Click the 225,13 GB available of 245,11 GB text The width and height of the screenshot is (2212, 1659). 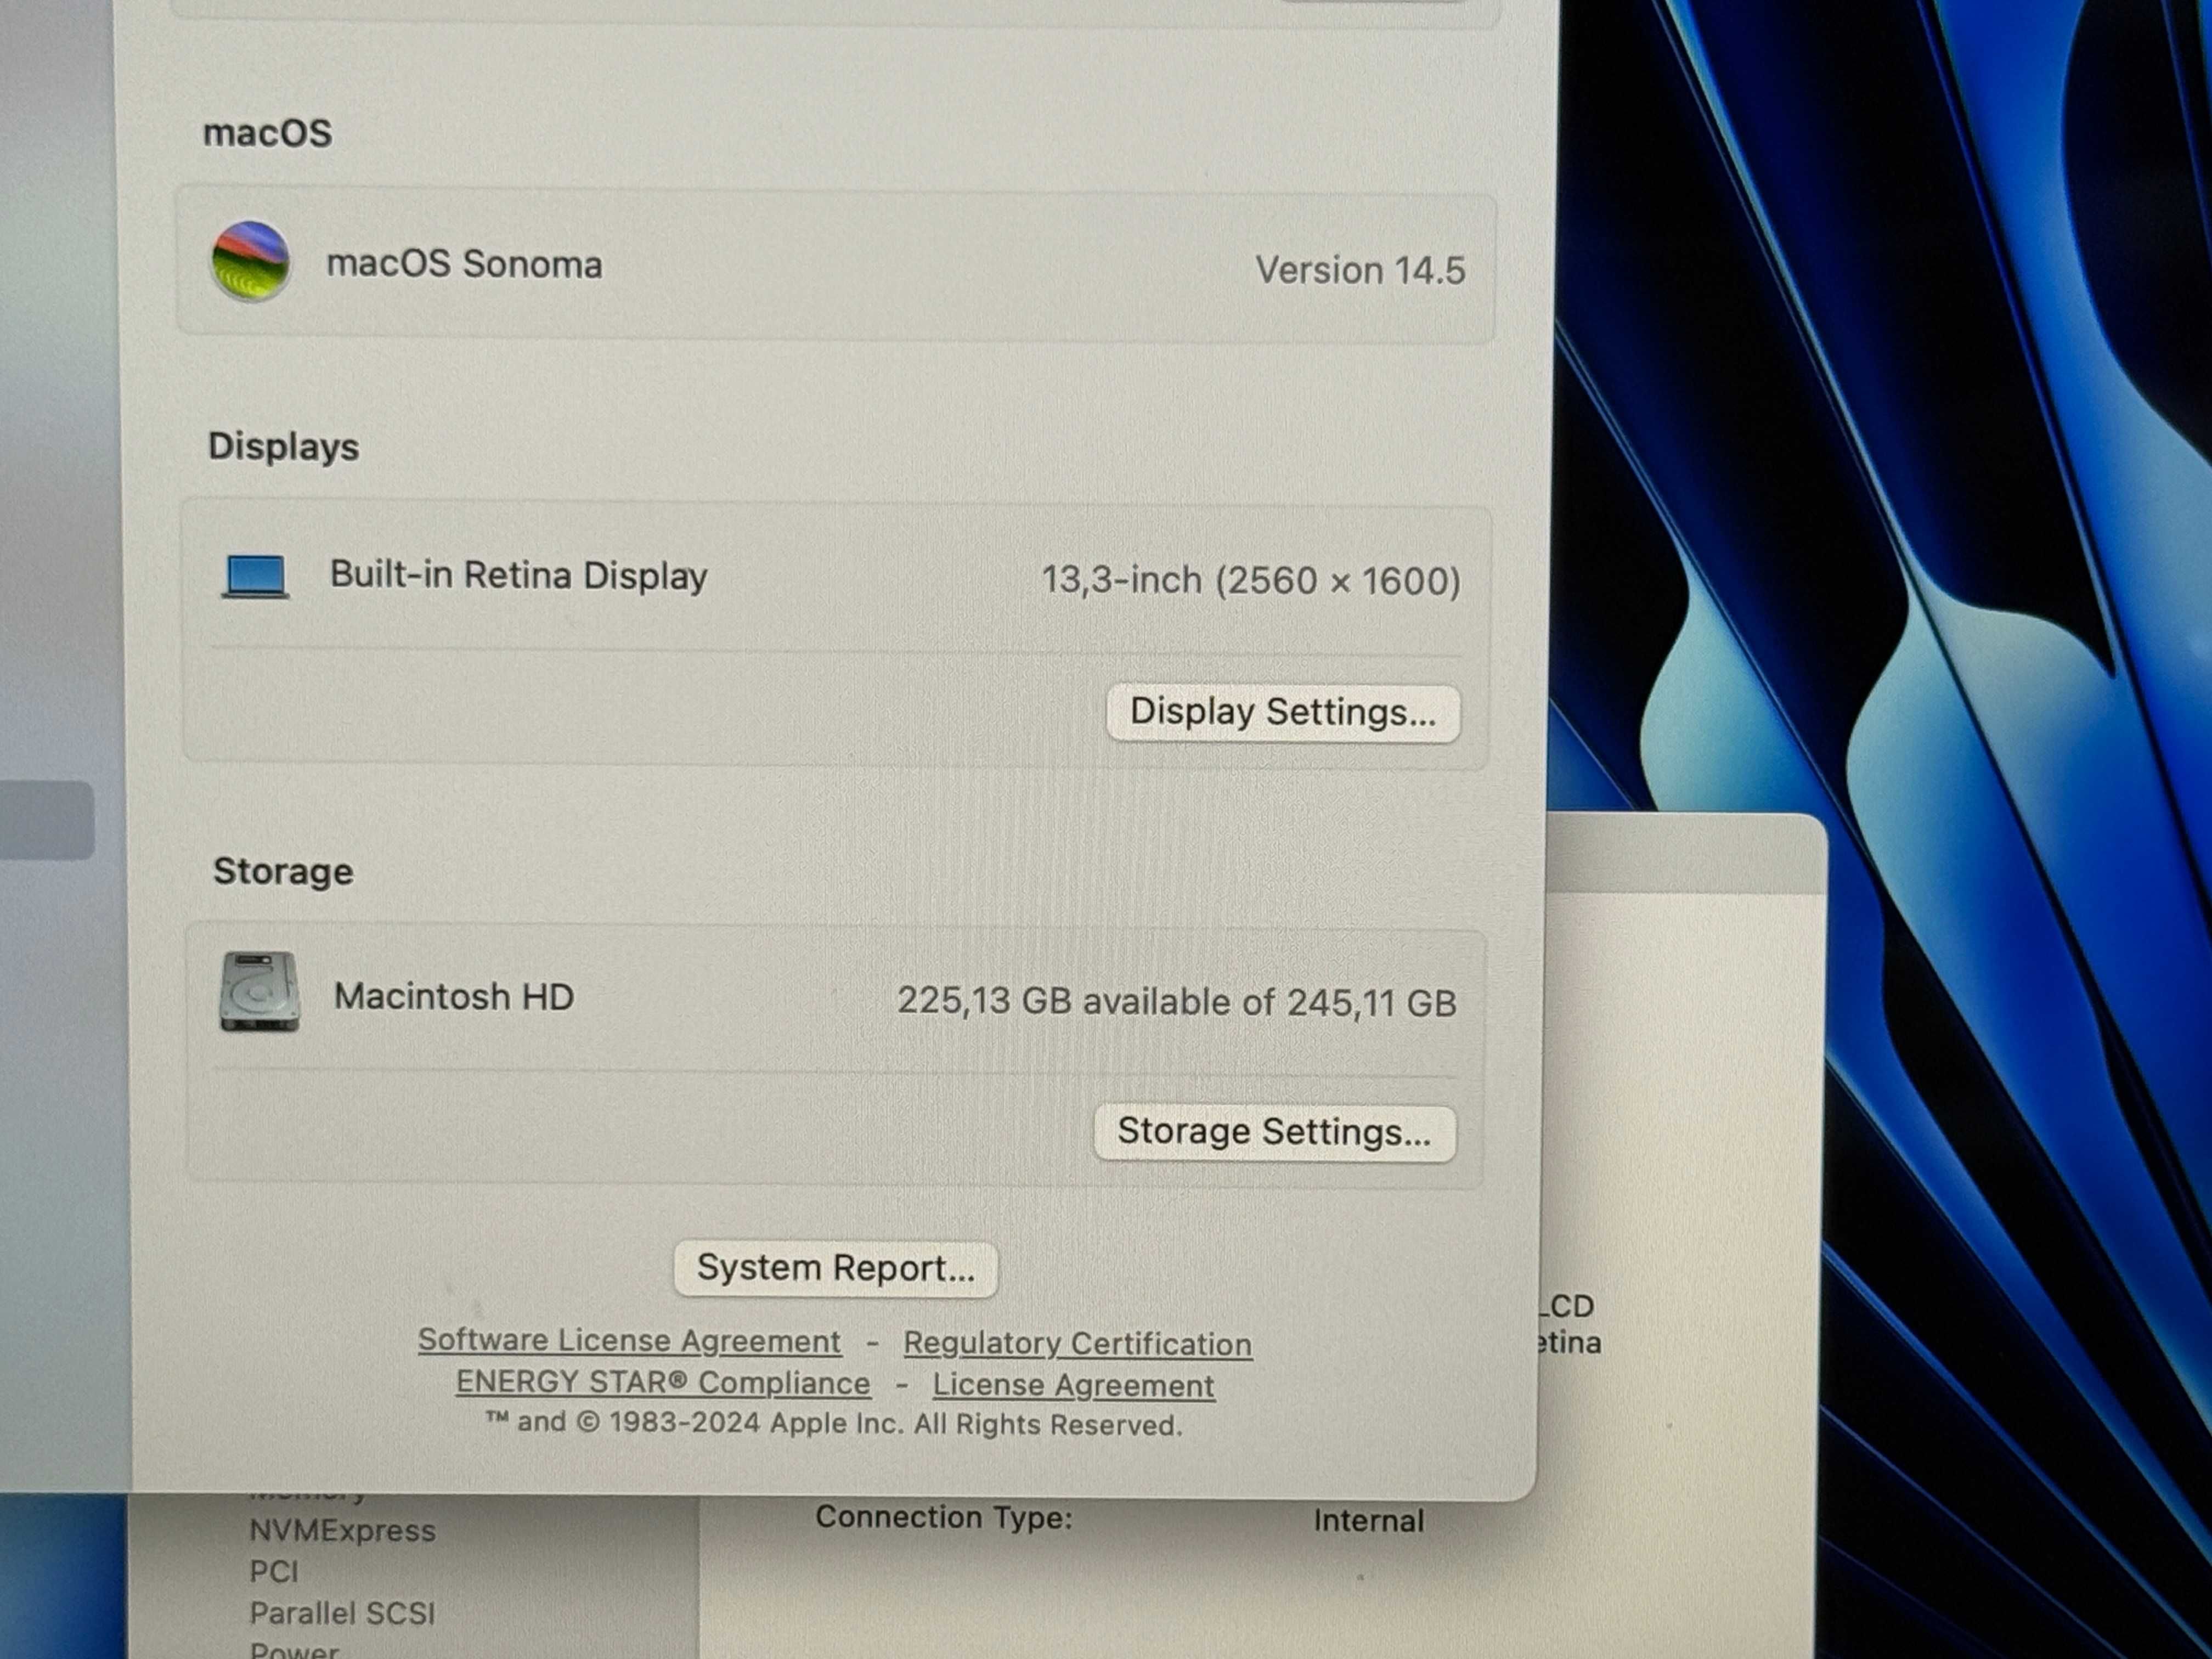click(1176, 1001)
